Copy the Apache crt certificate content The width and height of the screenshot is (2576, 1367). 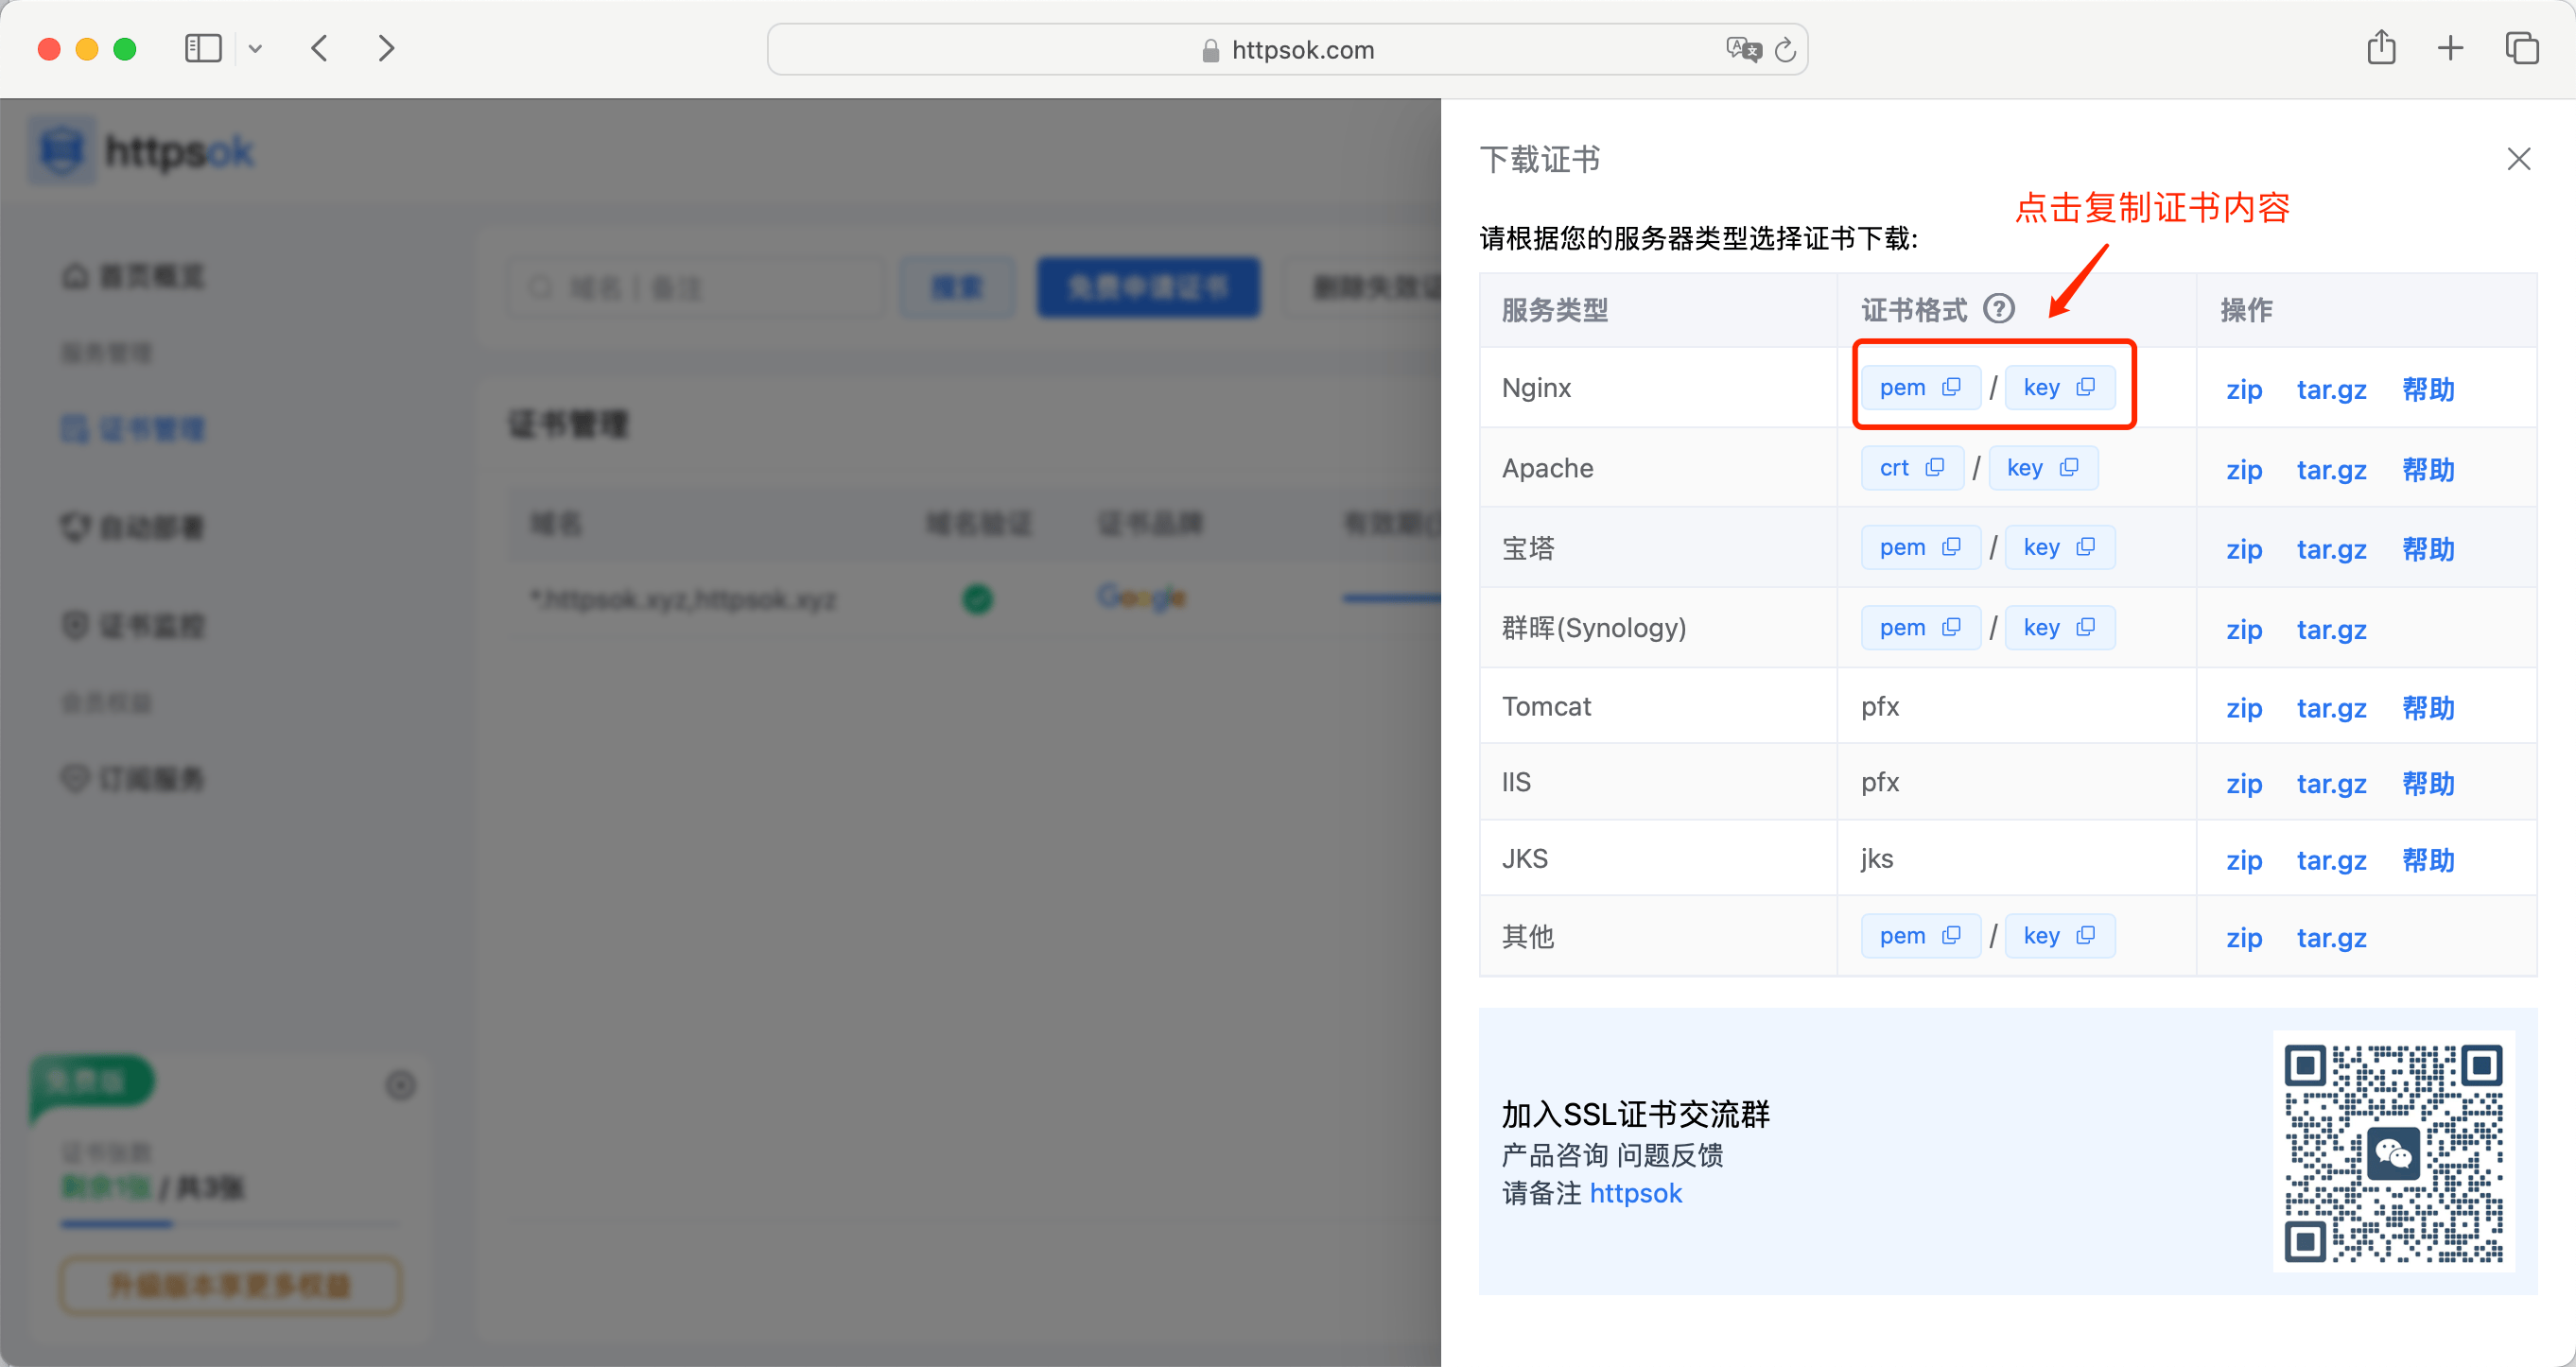(x=1911, y=468)
